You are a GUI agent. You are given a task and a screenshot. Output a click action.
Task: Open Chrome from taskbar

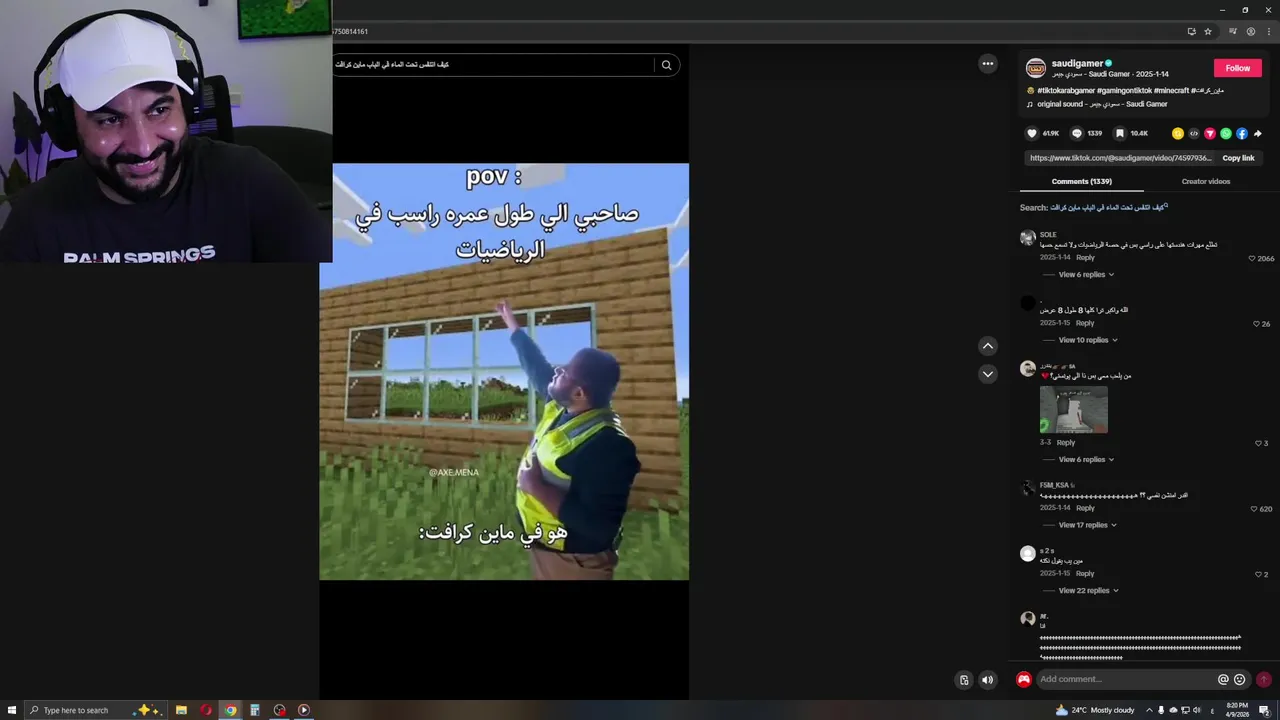click(x=231, y=710)
